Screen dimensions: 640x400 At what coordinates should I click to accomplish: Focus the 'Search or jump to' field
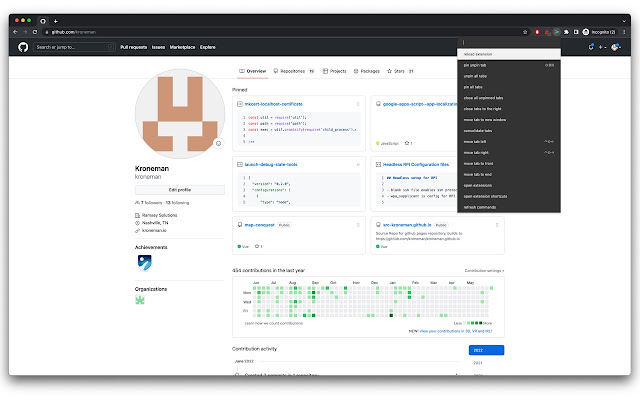coord(74,47)
